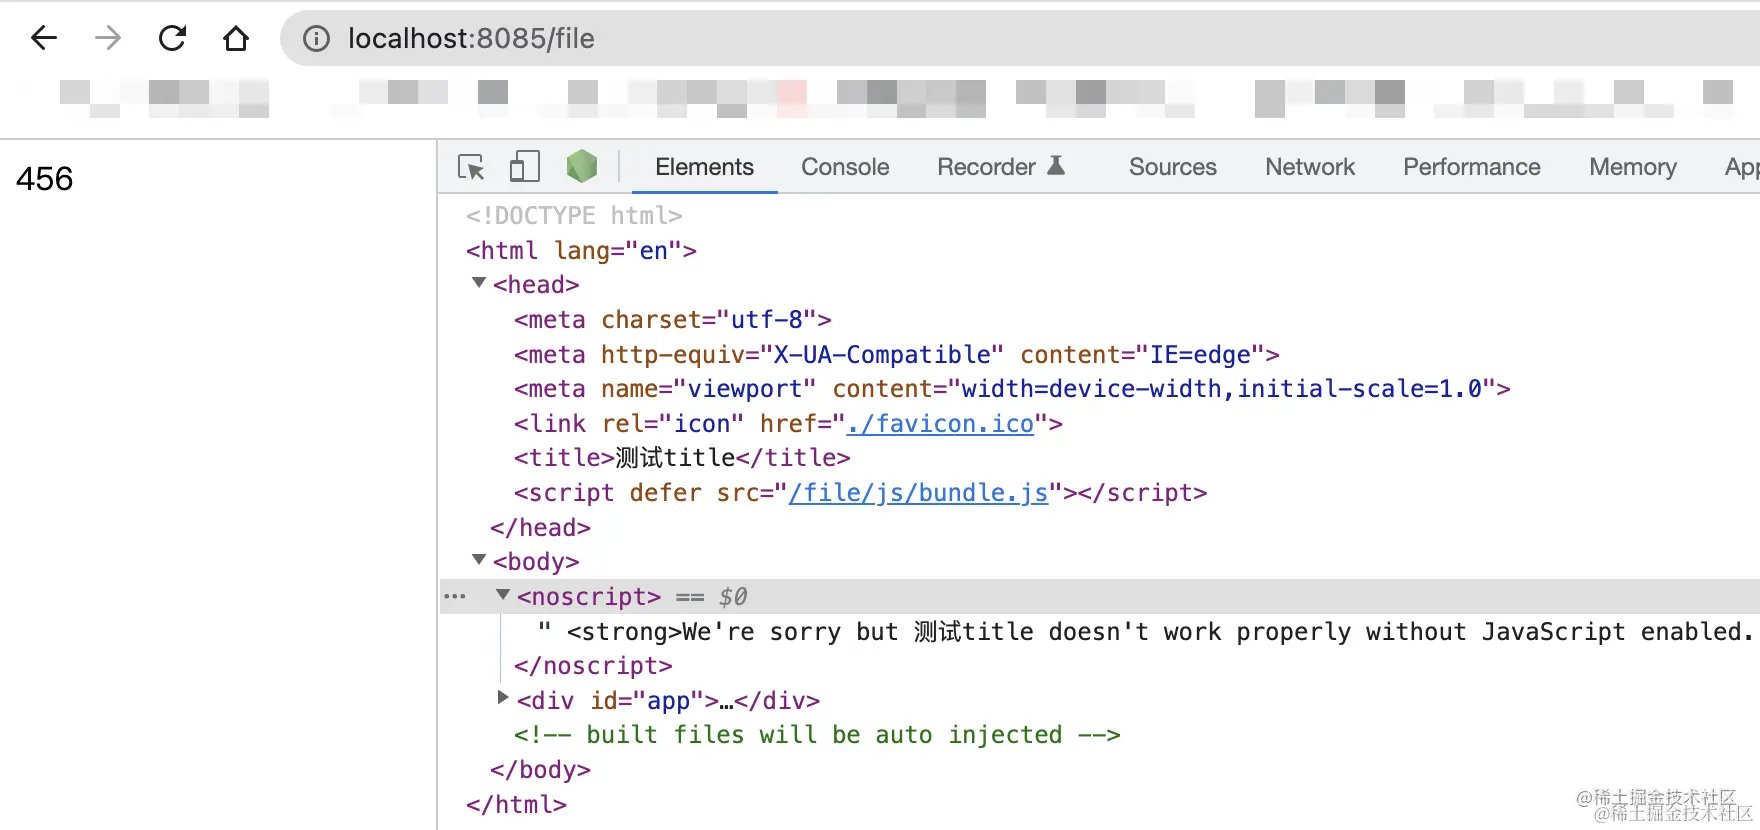Open the Sources tab
This screenshot has height=830, width=1760.
[1173, 167]
